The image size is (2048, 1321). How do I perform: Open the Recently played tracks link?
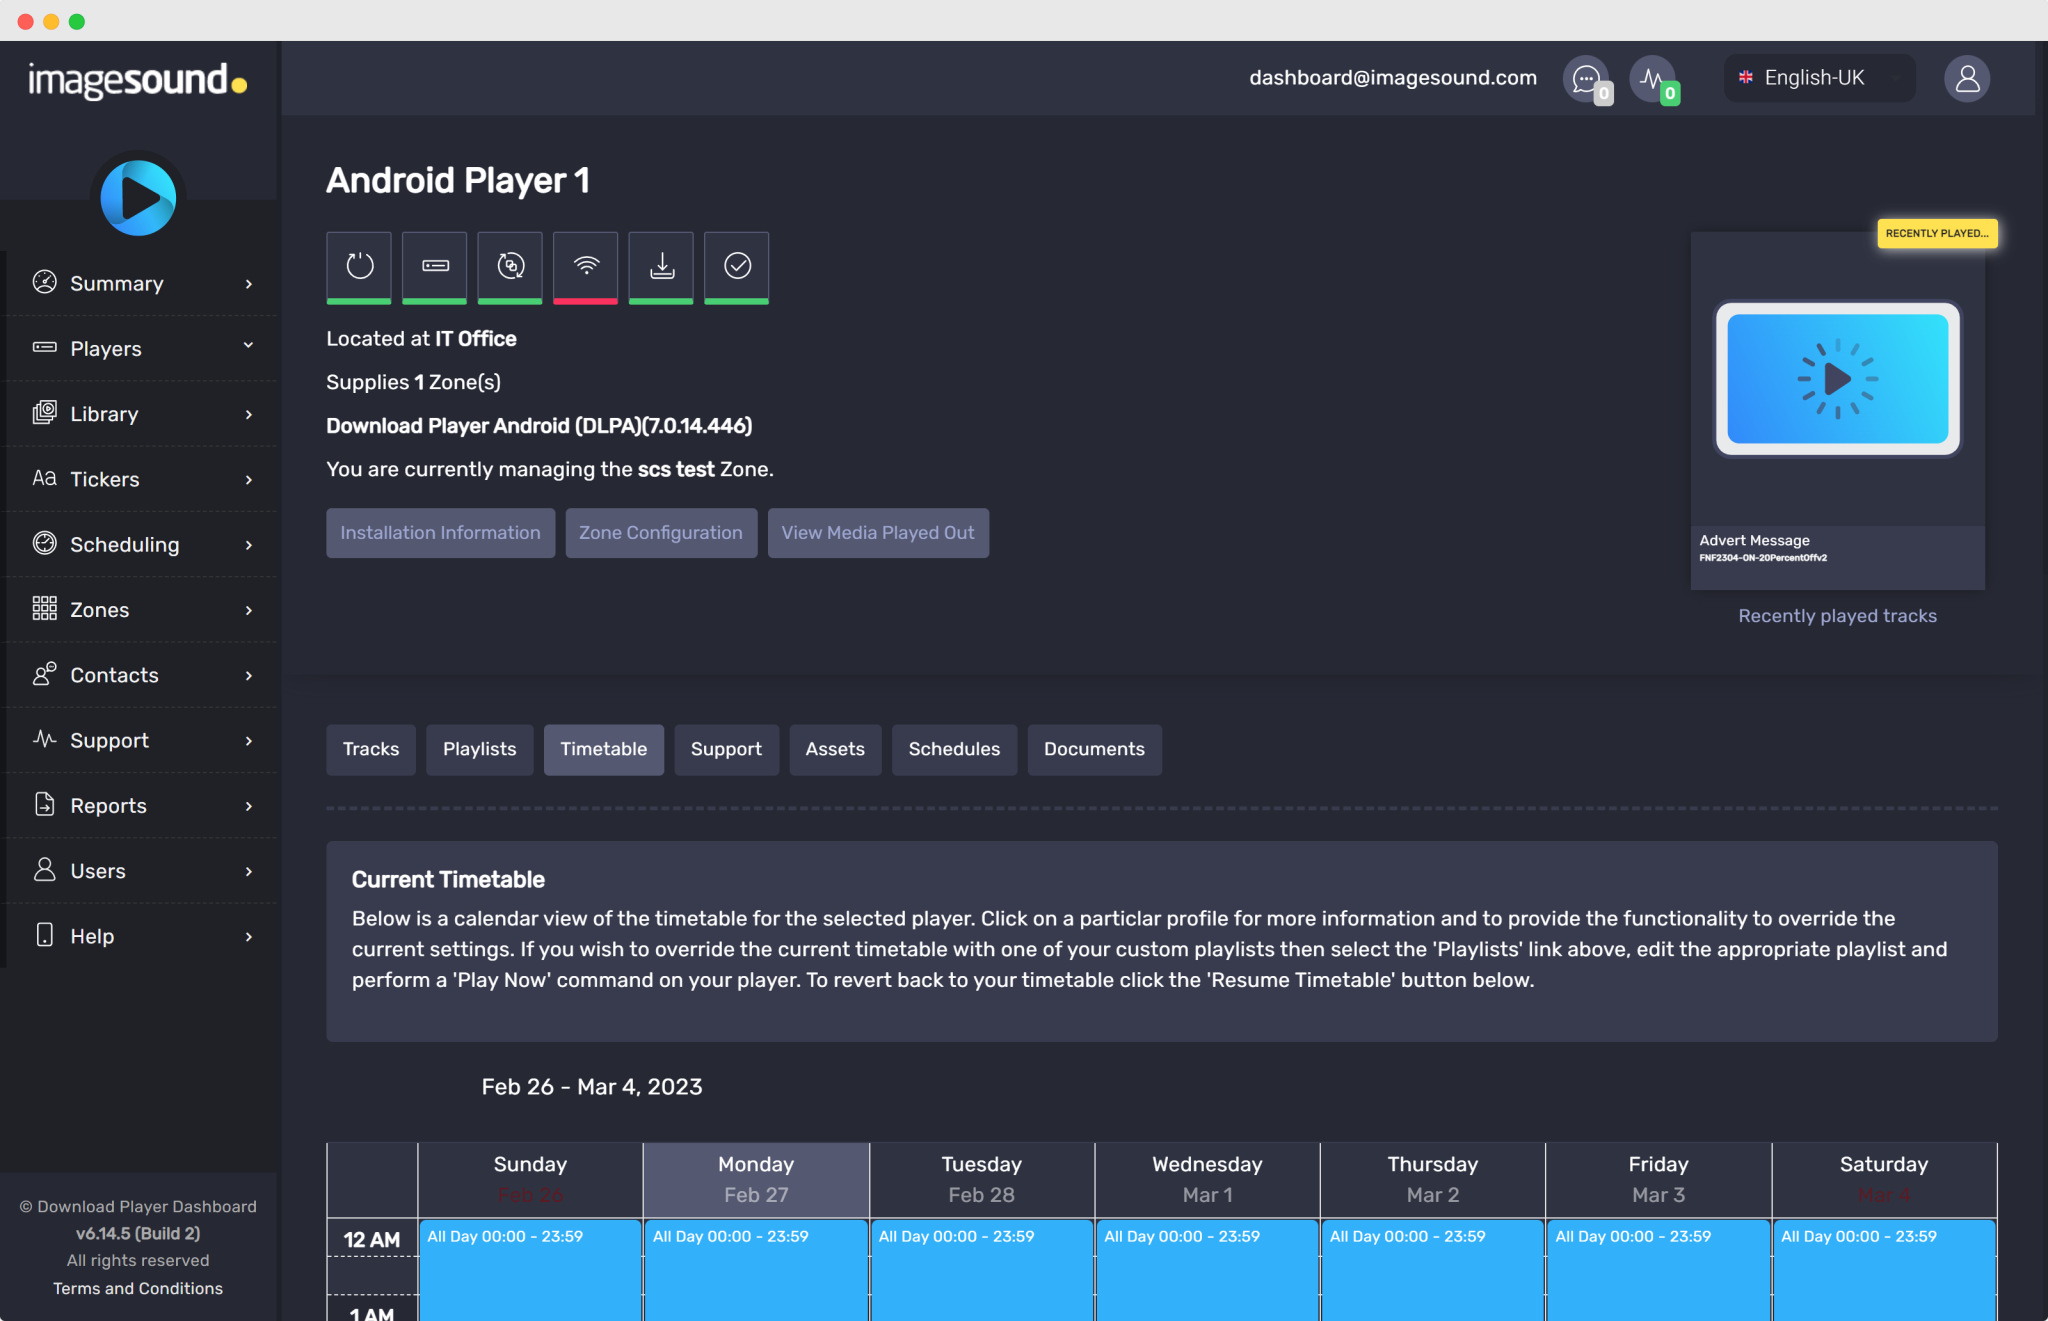click(1837, 616)
